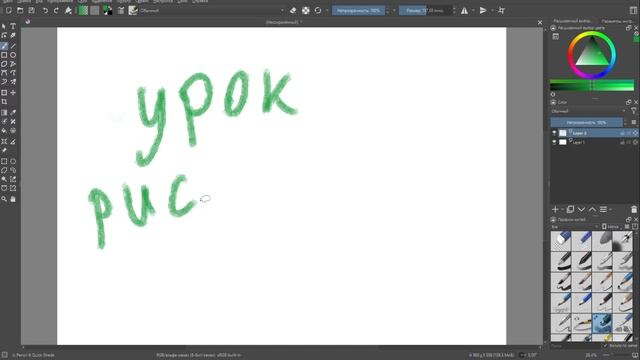The image size is (640, 360).
Task: Adjust the brush opacity slider in toolbar
Action: 358,11
